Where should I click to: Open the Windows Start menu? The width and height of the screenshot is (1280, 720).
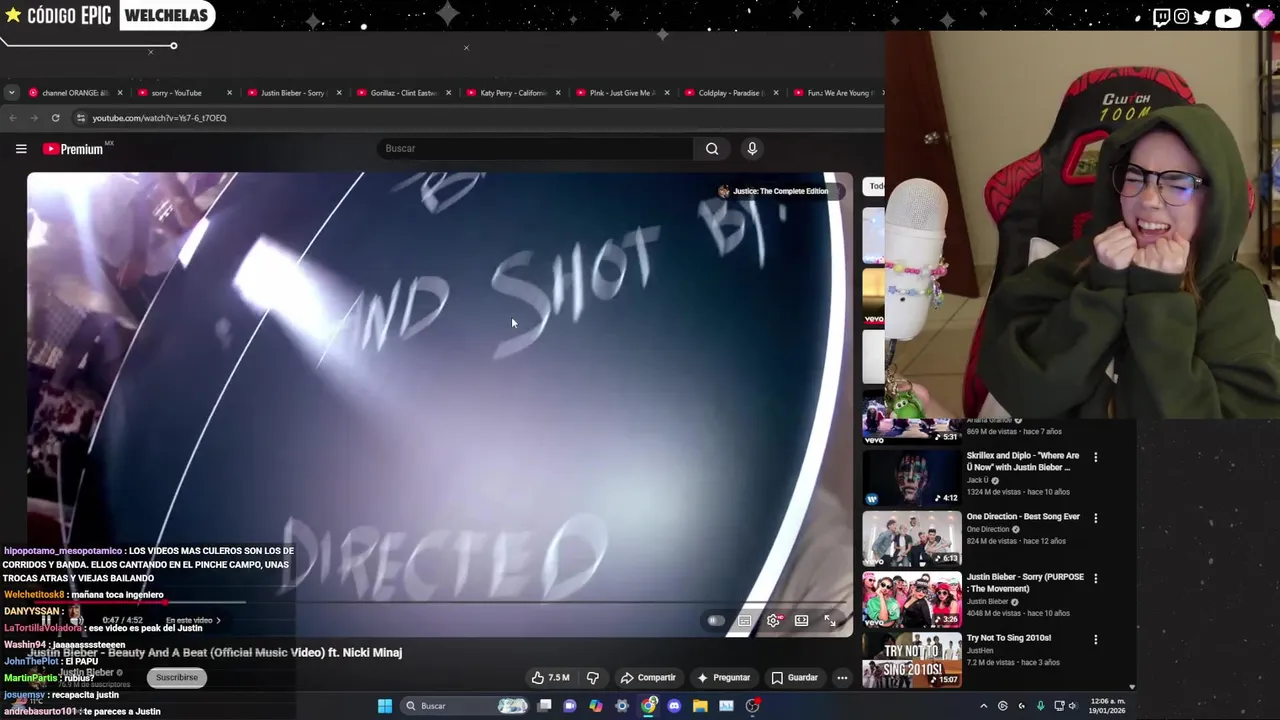coord(384,706)
